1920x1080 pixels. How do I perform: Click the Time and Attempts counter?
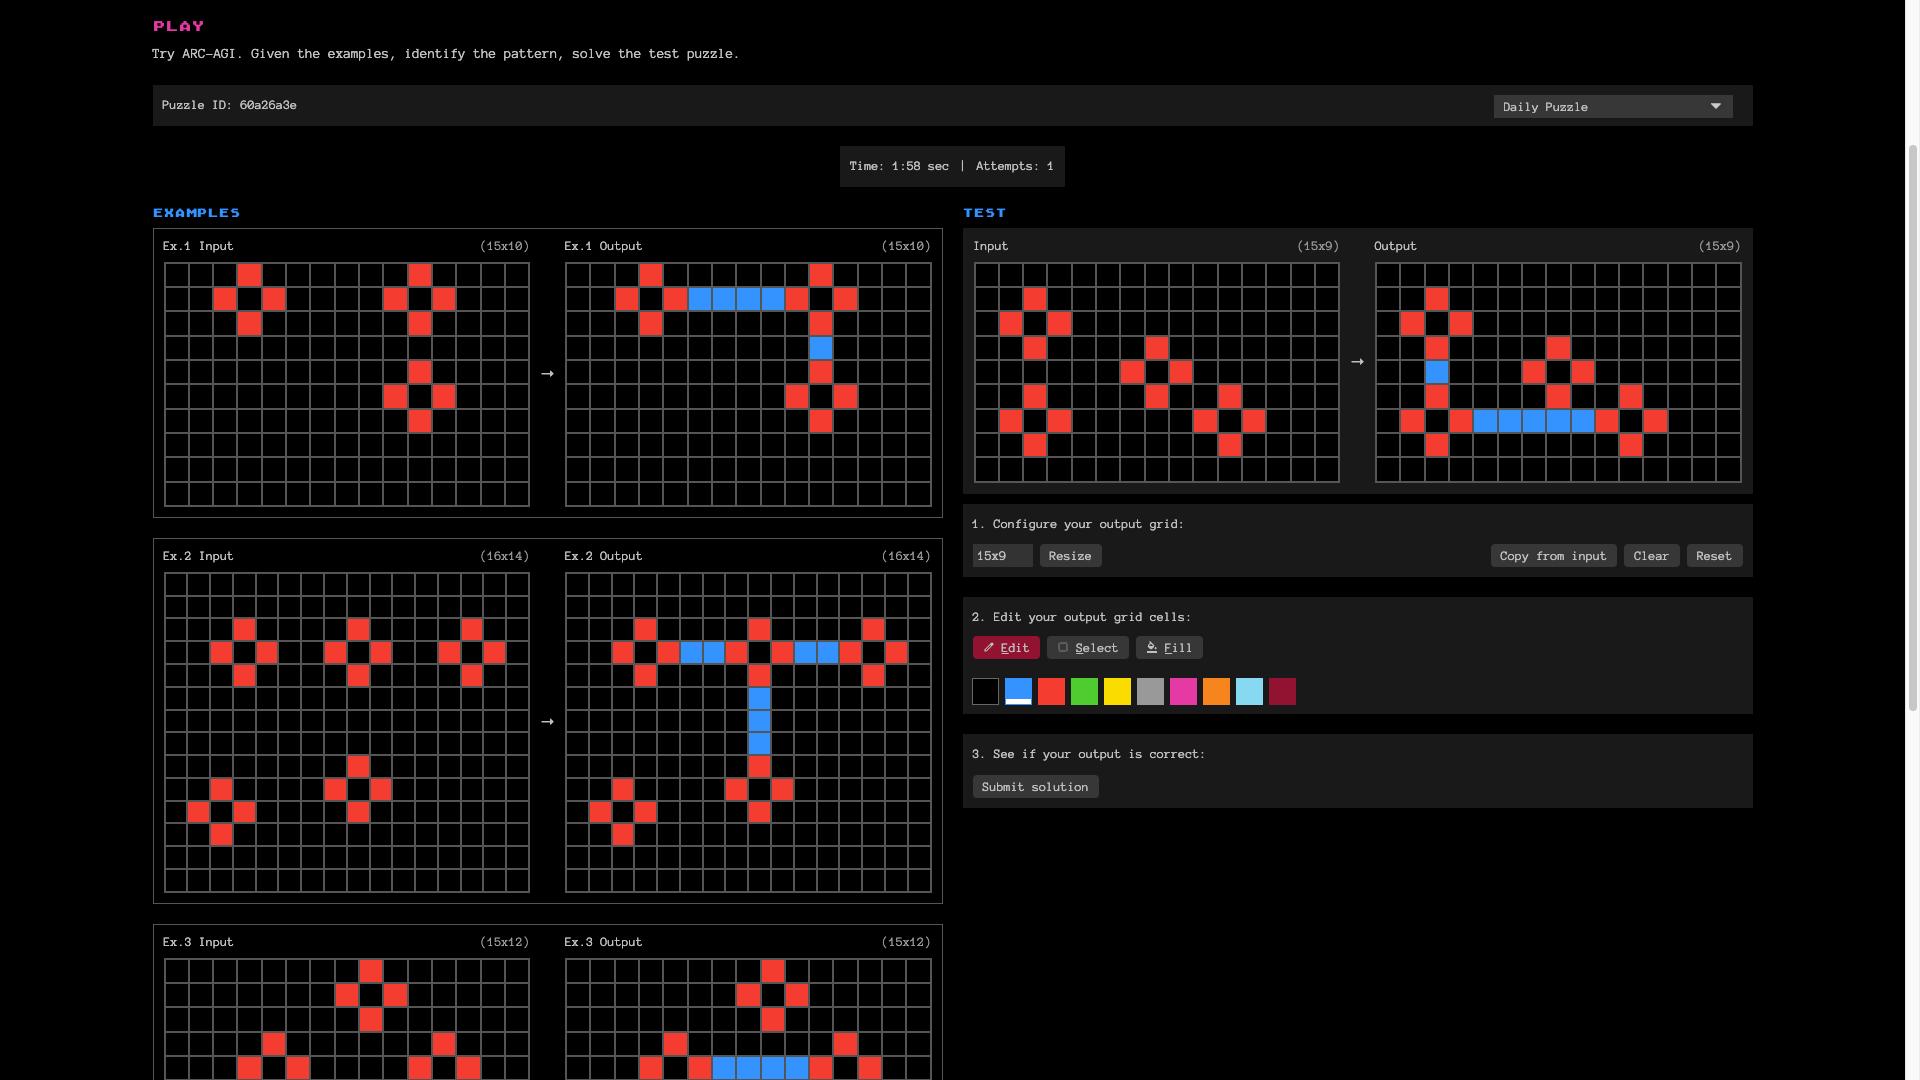pyautogui.click(x=952, y=166)
